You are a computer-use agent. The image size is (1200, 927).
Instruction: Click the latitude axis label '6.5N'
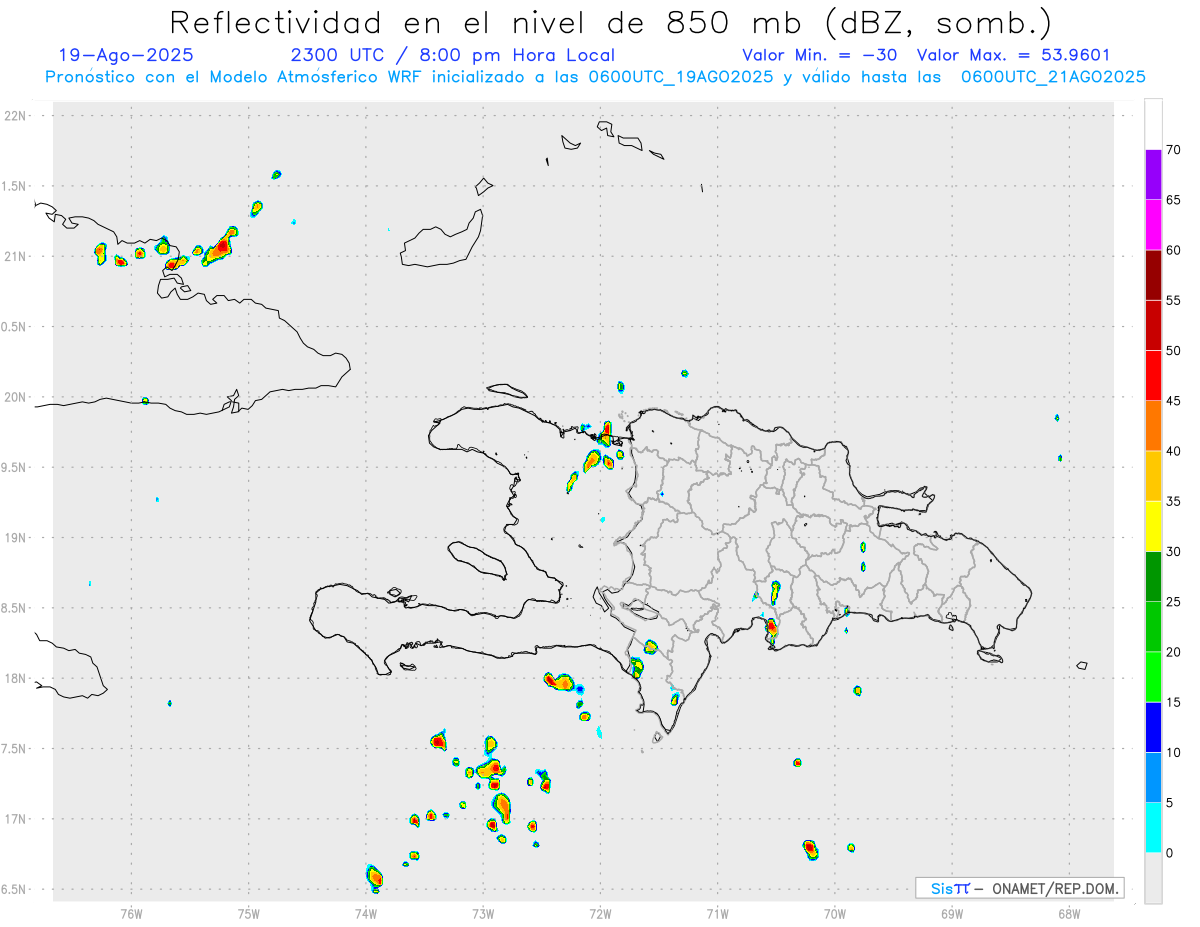pos(15,889)
